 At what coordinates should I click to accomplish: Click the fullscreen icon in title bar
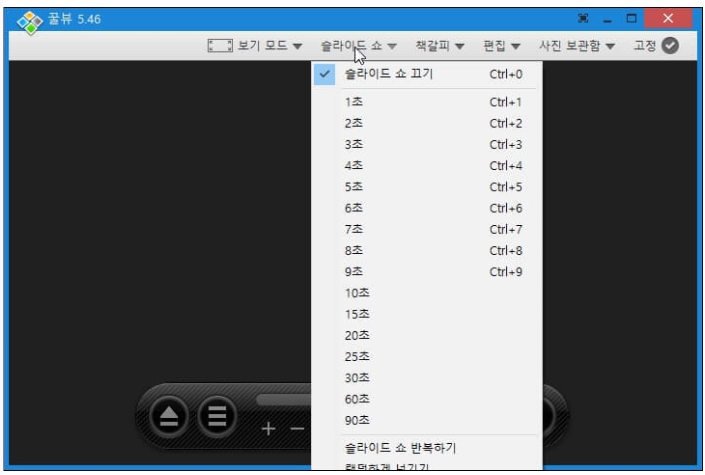(583, 18)
